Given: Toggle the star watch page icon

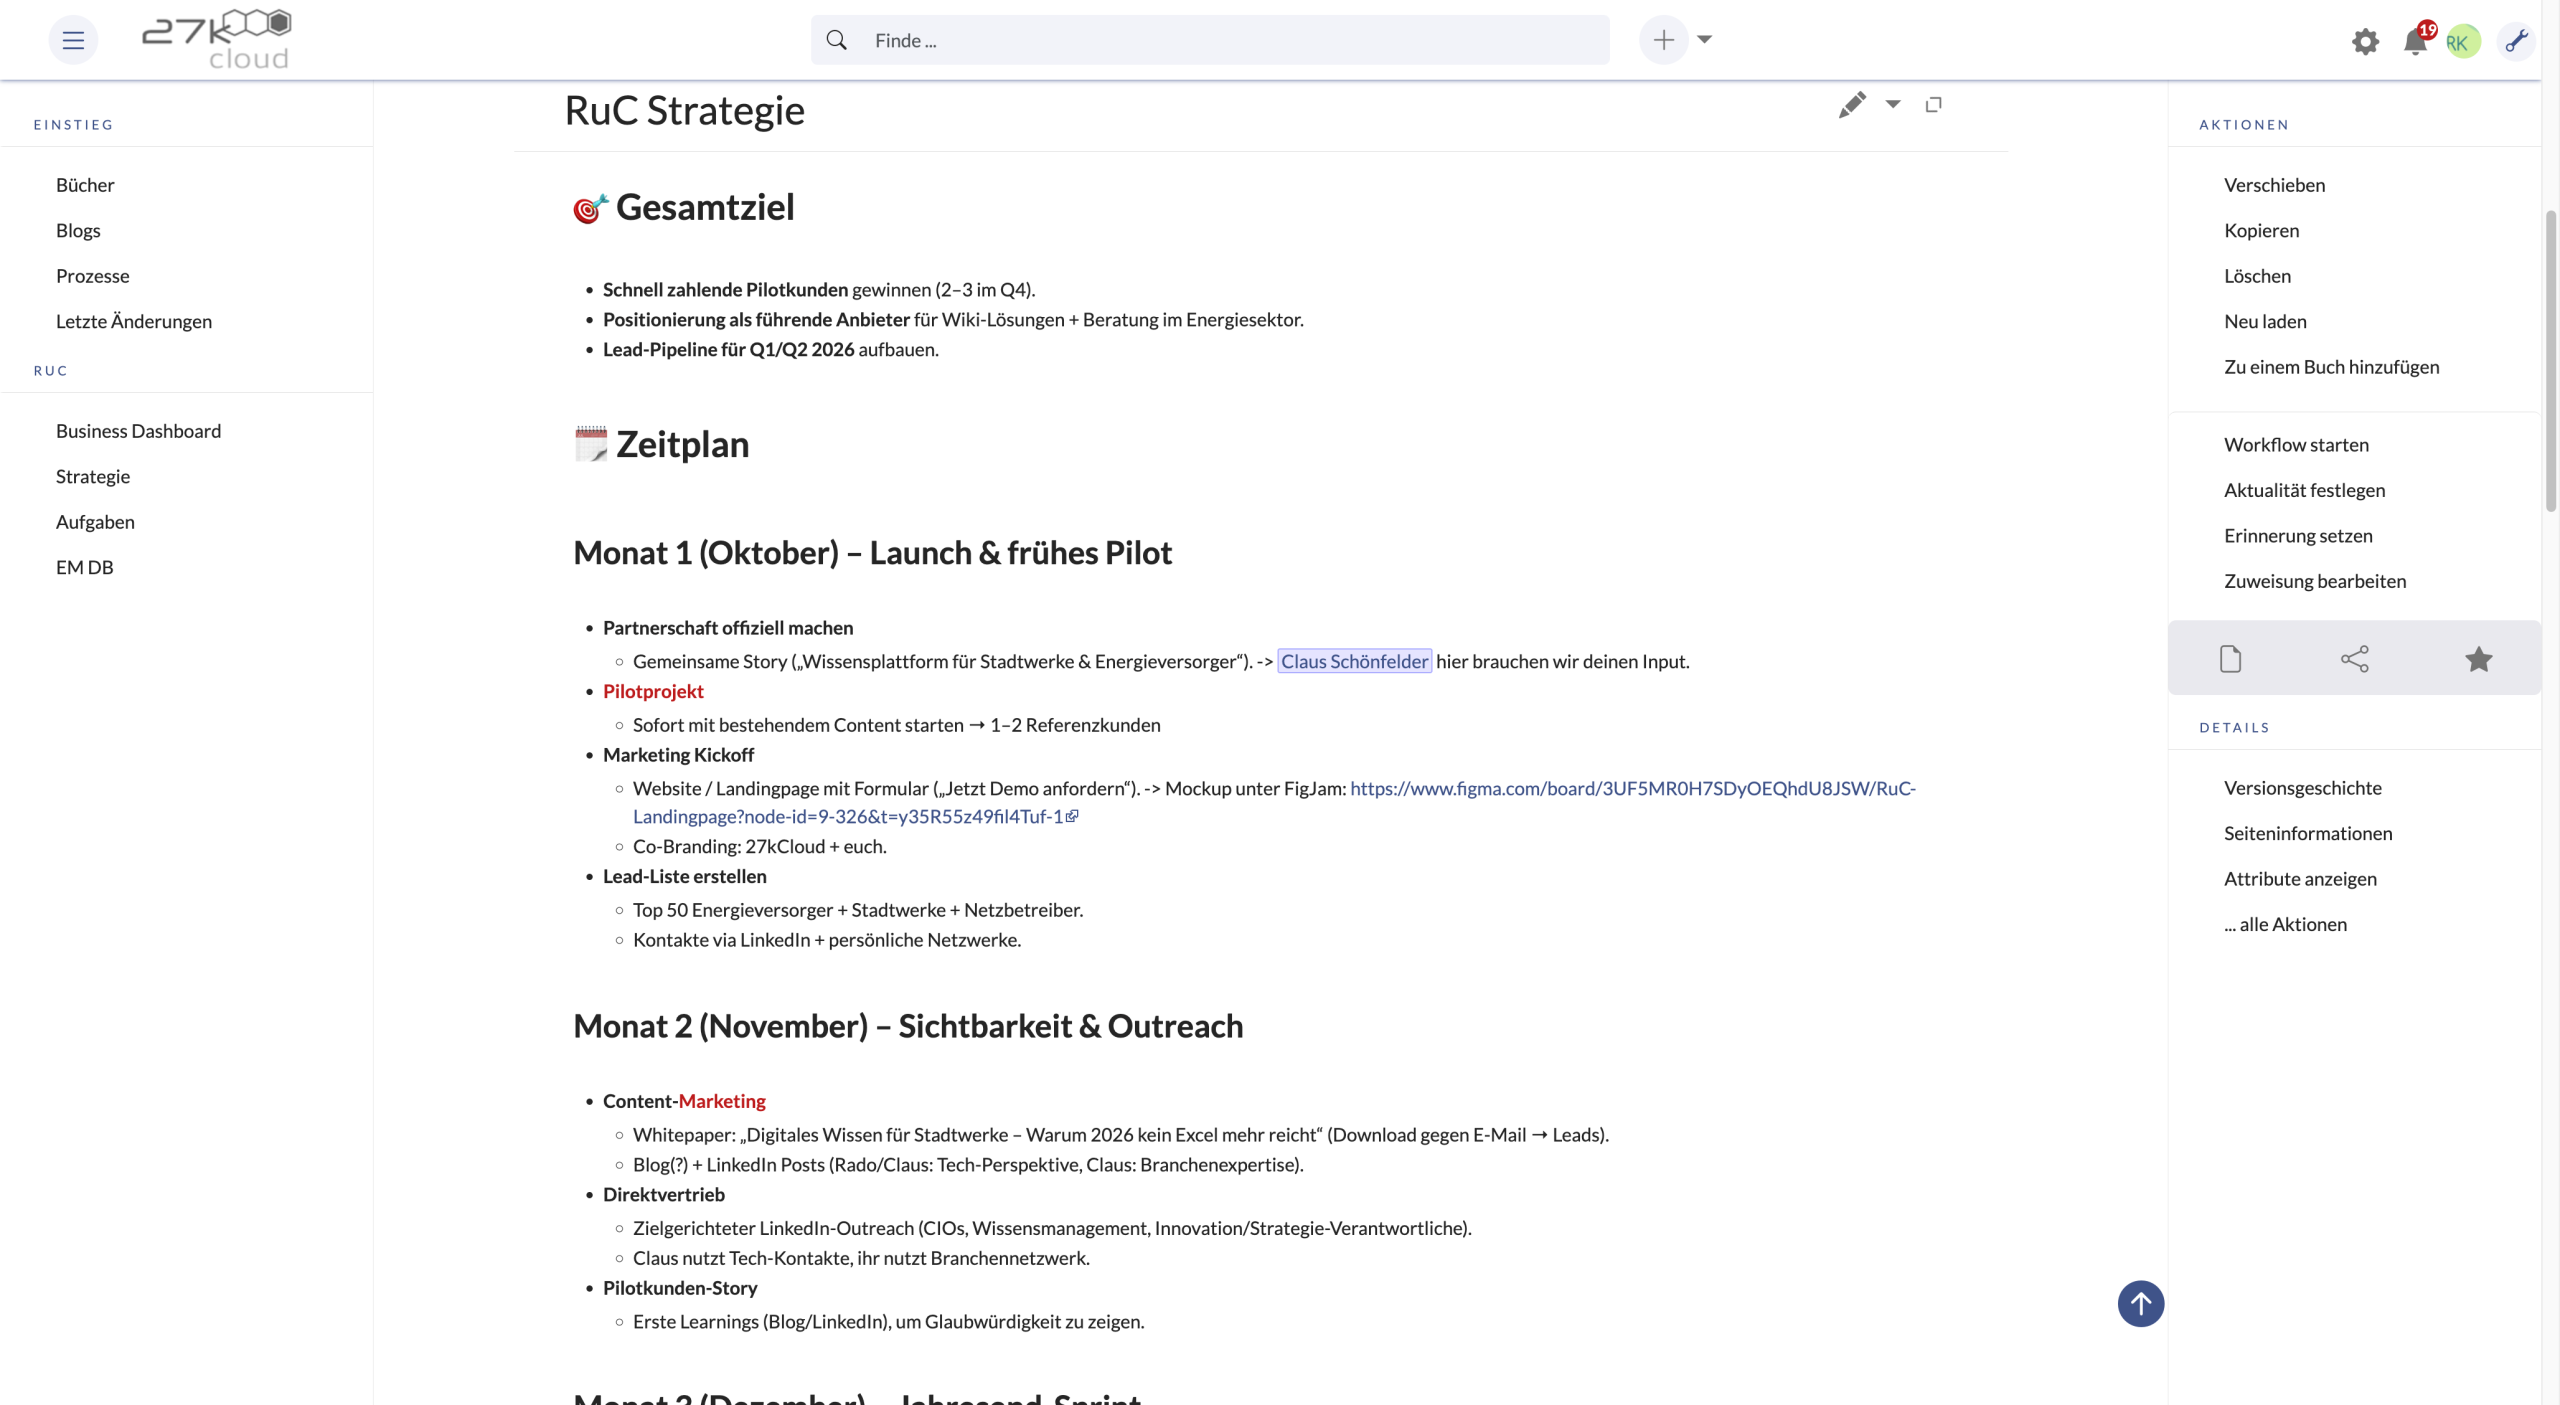Looking at the screenshot, I should [2479, 659].
